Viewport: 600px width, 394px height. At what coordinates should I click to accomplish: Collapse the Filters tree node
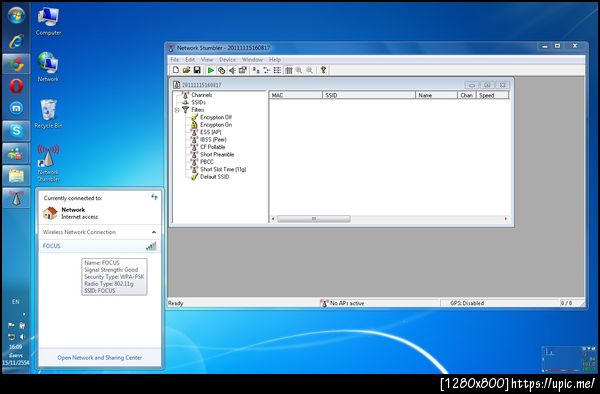click(177, 110)
